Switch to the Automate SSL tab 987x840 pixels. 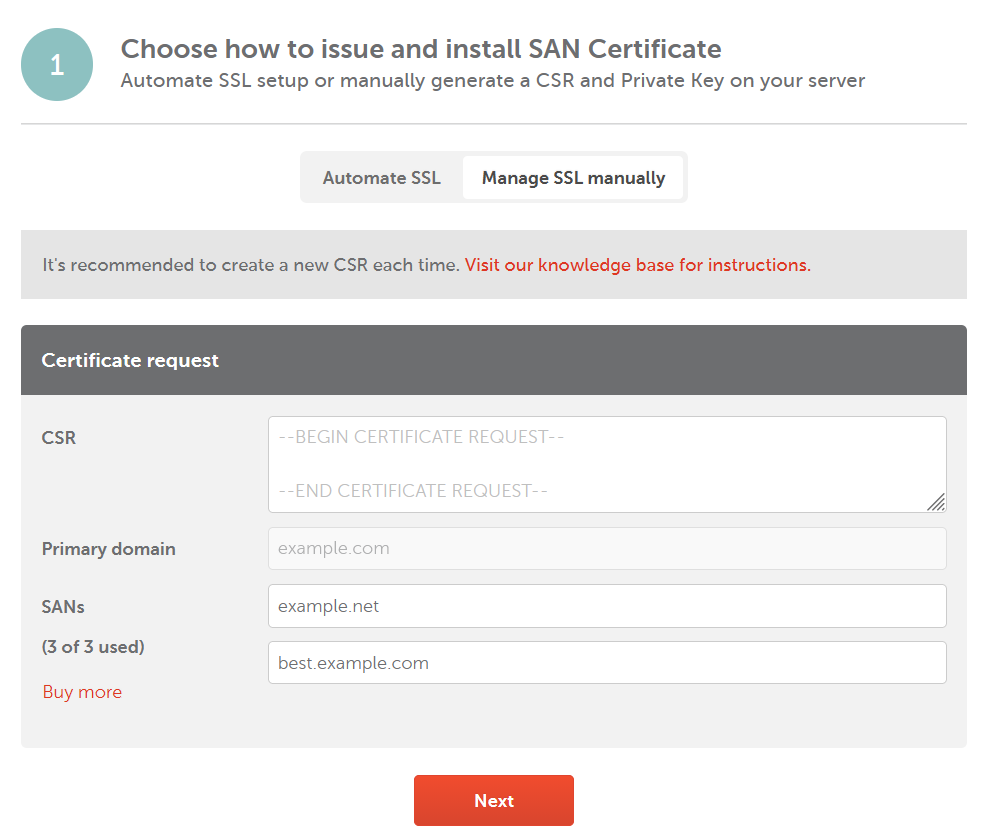381,178
